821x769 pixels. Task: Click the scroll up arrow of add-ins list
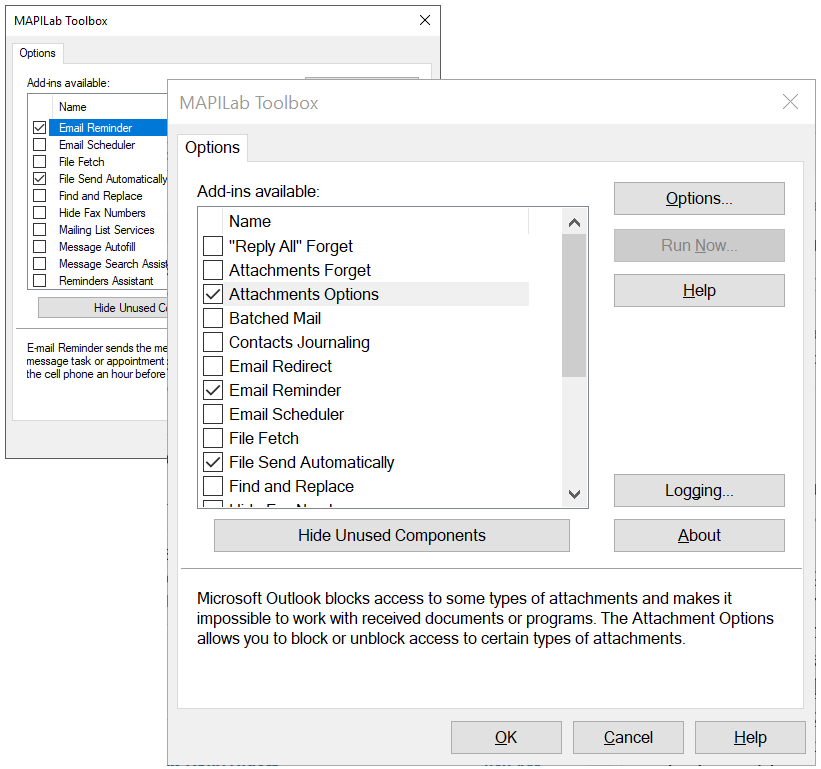pos(574,223)
